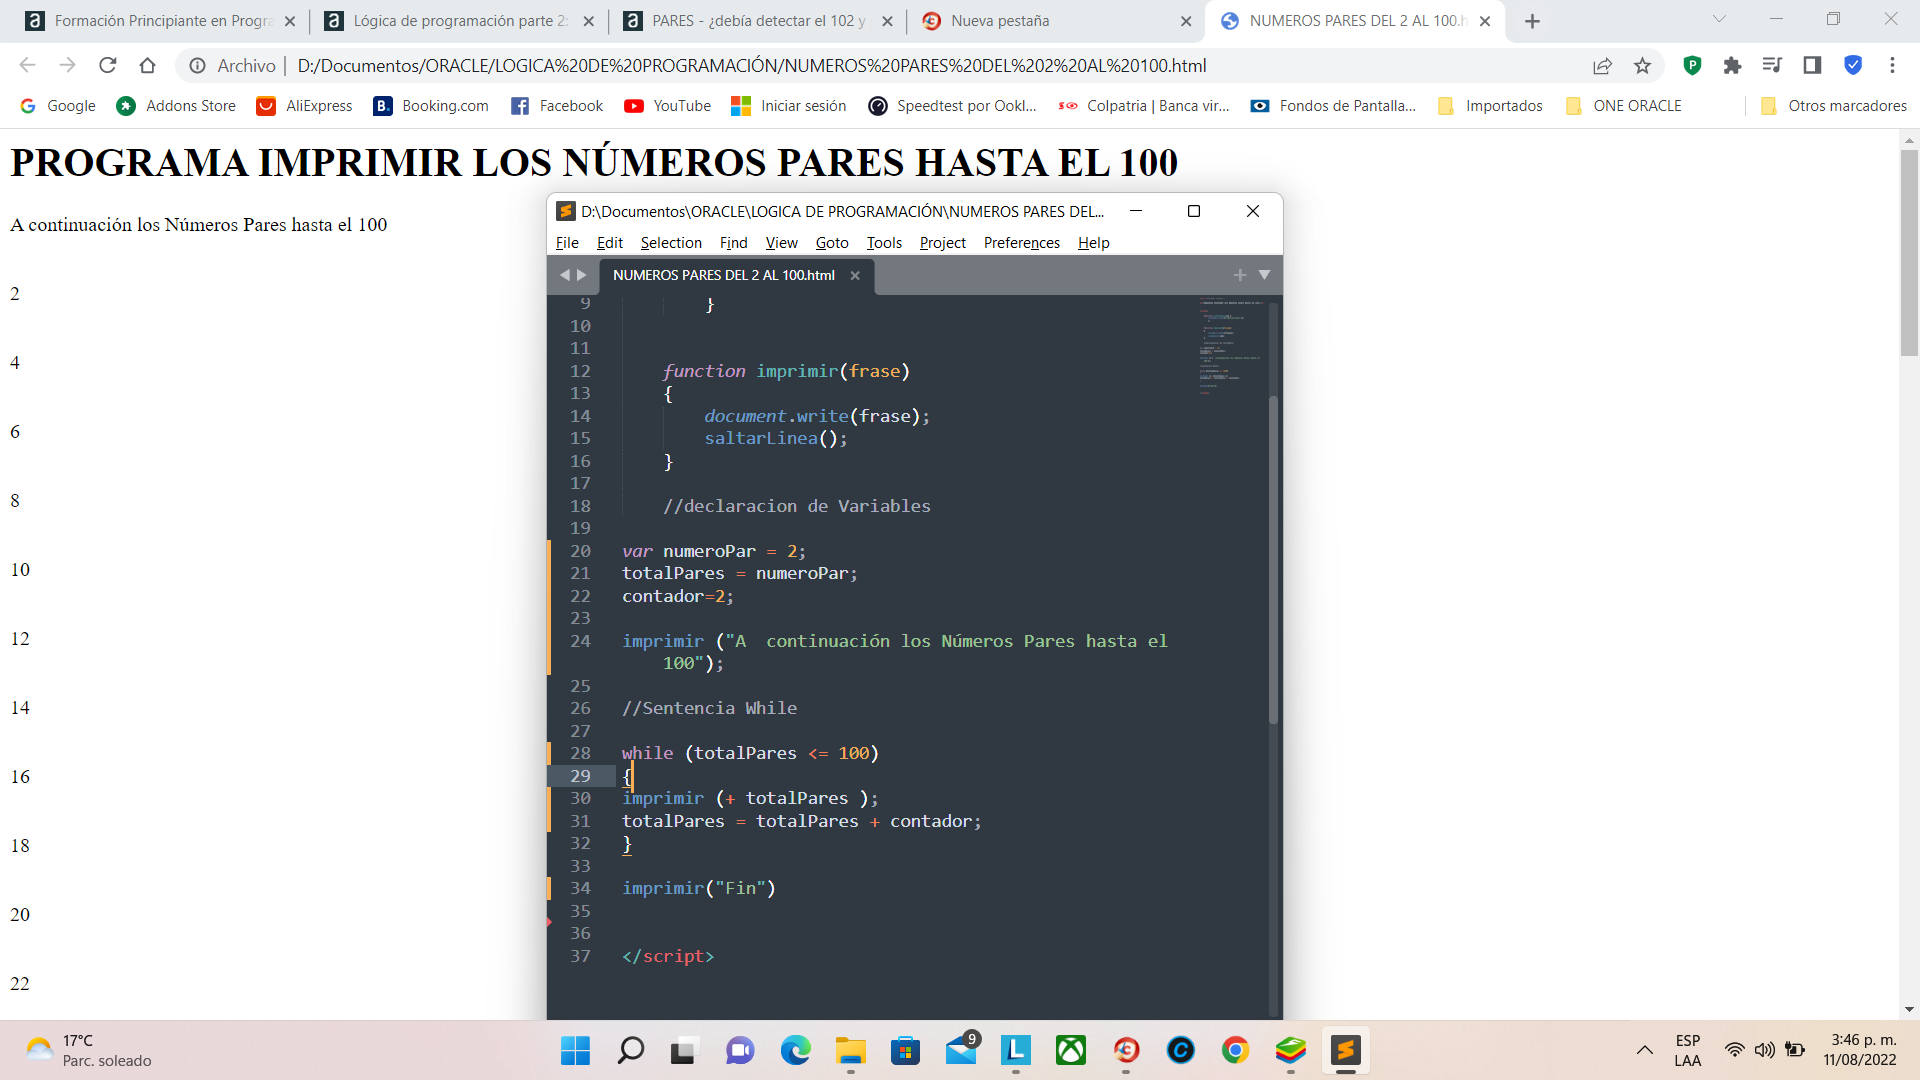1920x1080 pixels.
Task: Open green shield extension icon
Action: tap(1692, 65)
